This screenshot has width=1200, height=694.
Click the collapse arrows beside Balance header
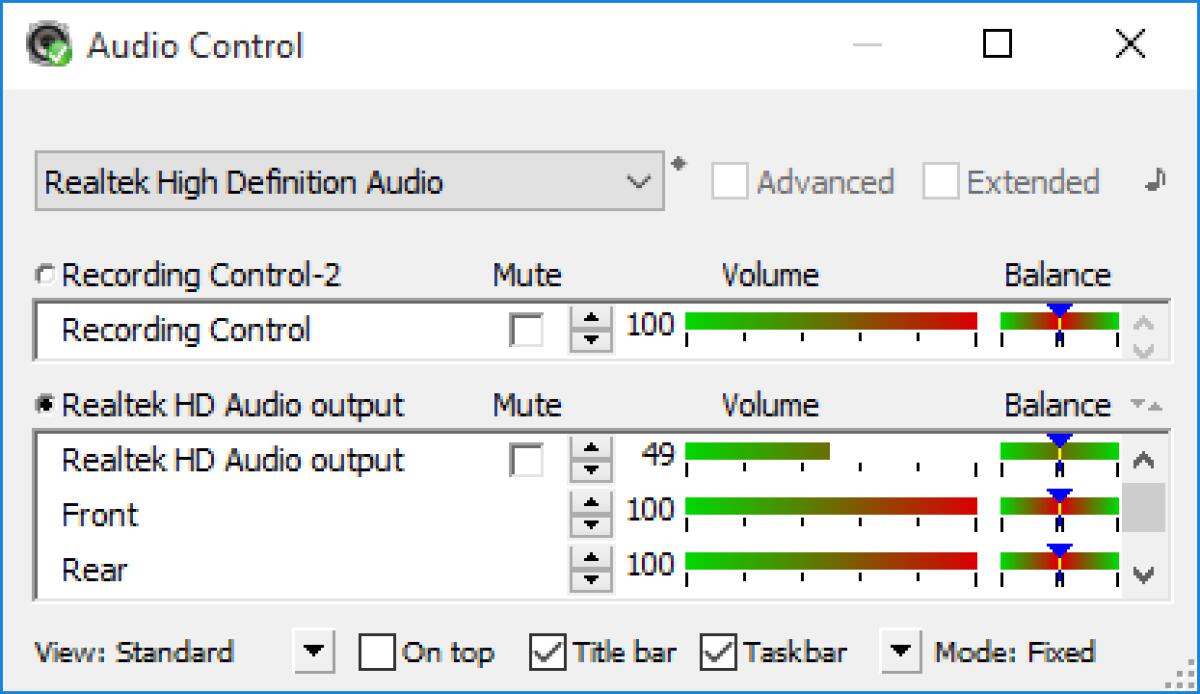pyautogui.click(x=1148, y=405)
